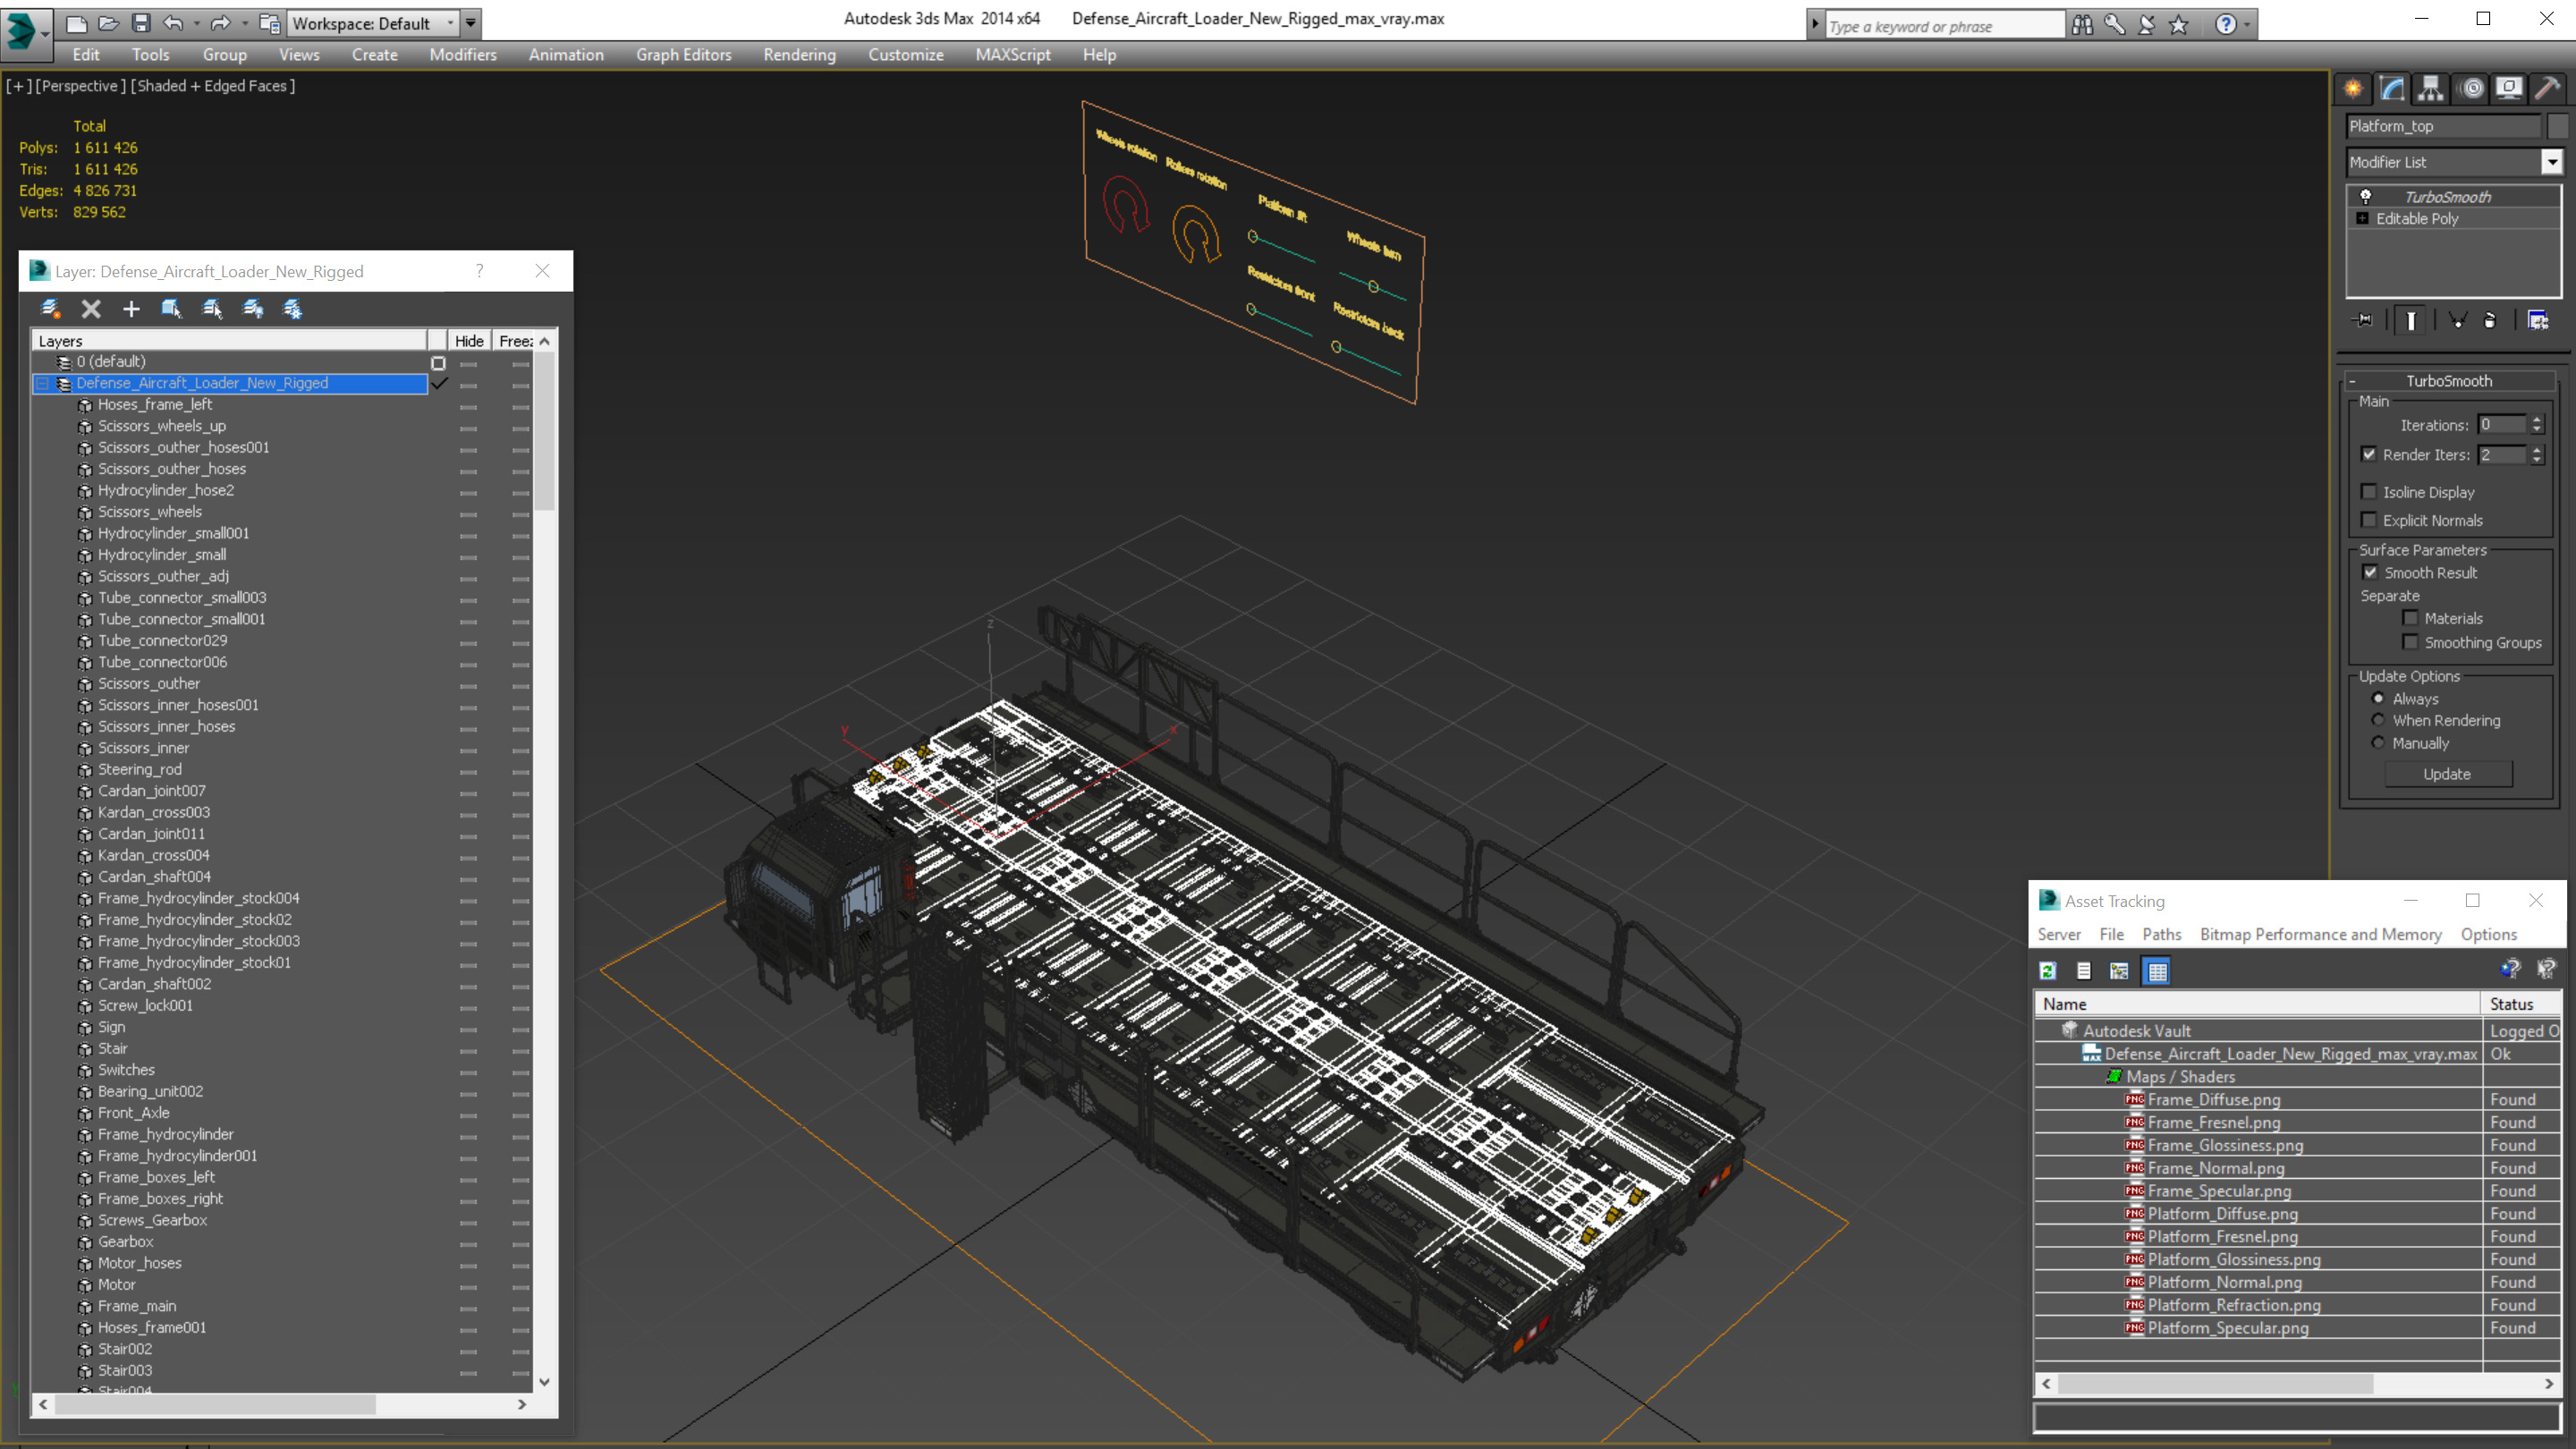Click Create New Layer icon in Layer dialog
The width and height of the screenshot is (2576, 1449).
click(x=50, y=309)
